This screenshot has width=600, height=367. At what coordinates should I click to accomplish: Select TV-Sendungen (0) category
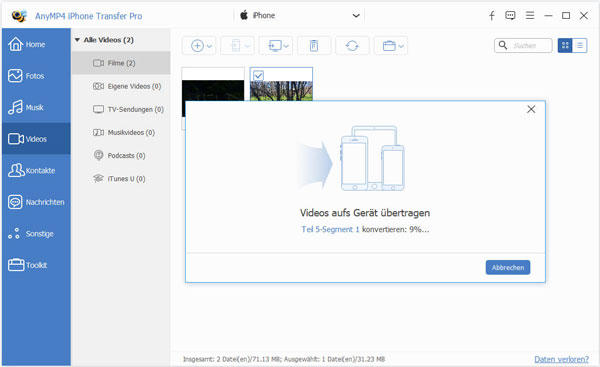121,109
